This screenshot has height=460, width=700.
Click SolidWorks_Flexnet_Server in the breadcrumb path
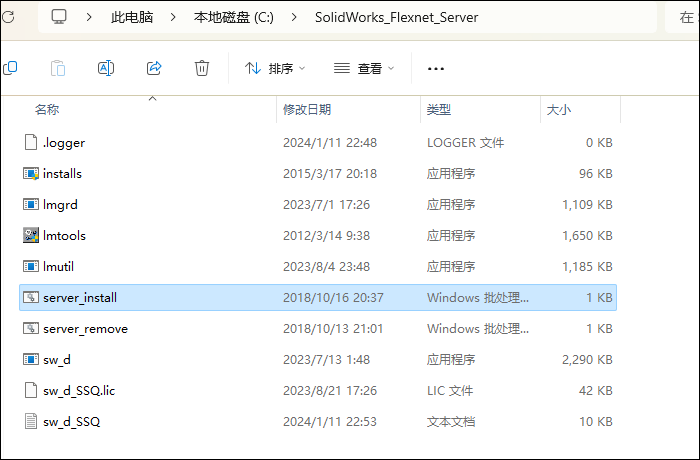pos(396,17)
